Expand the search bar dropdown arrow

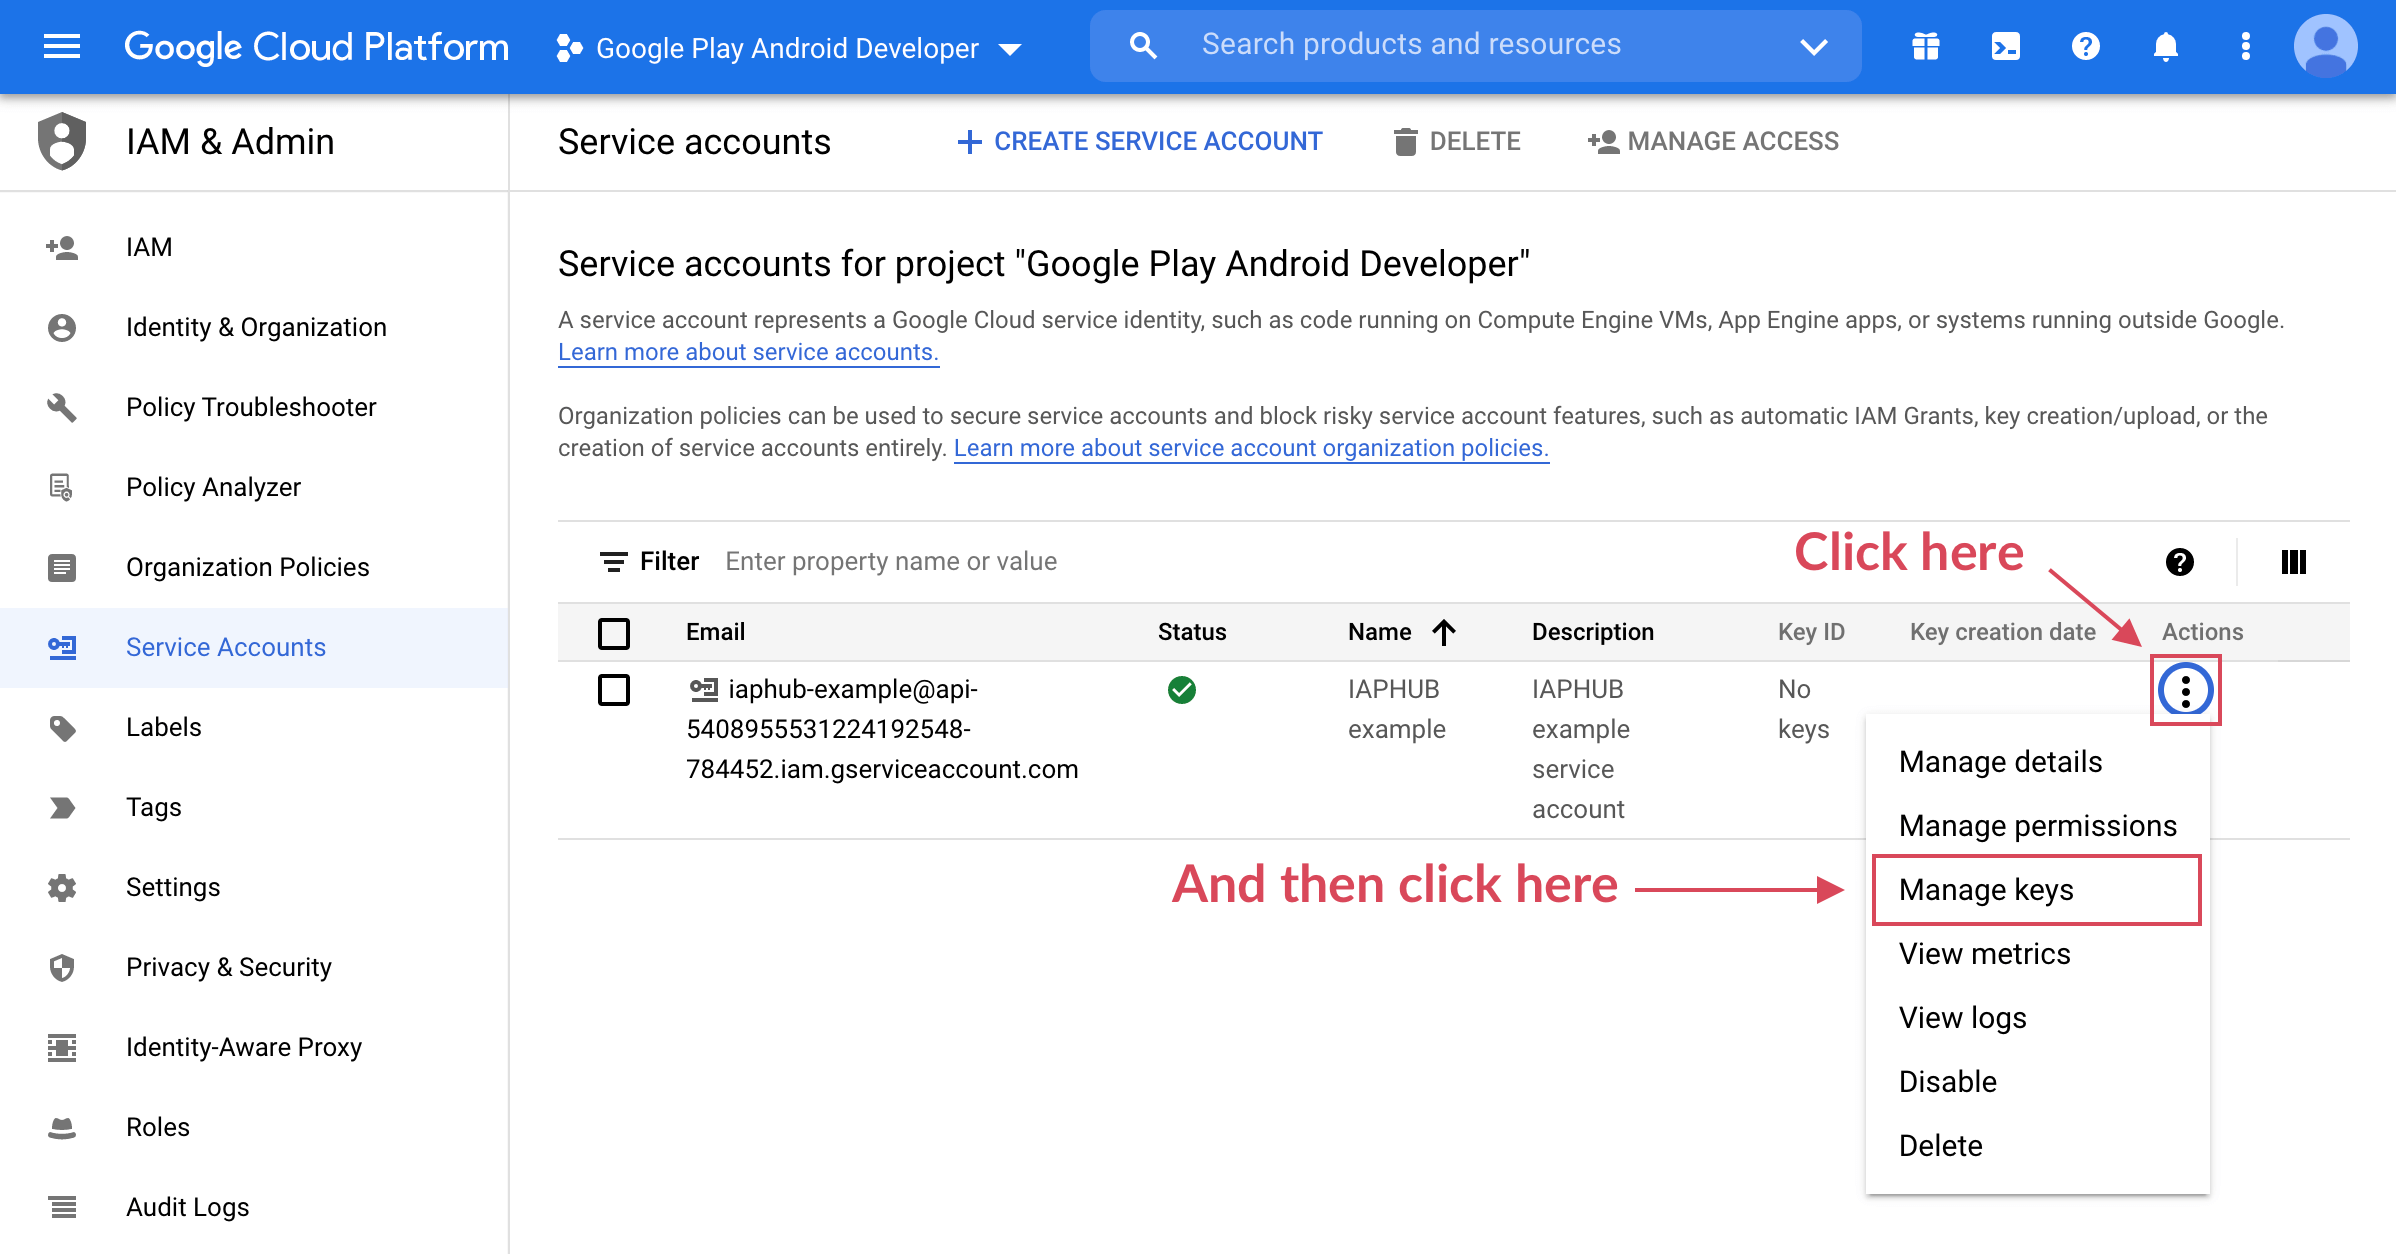[1813, 46]
